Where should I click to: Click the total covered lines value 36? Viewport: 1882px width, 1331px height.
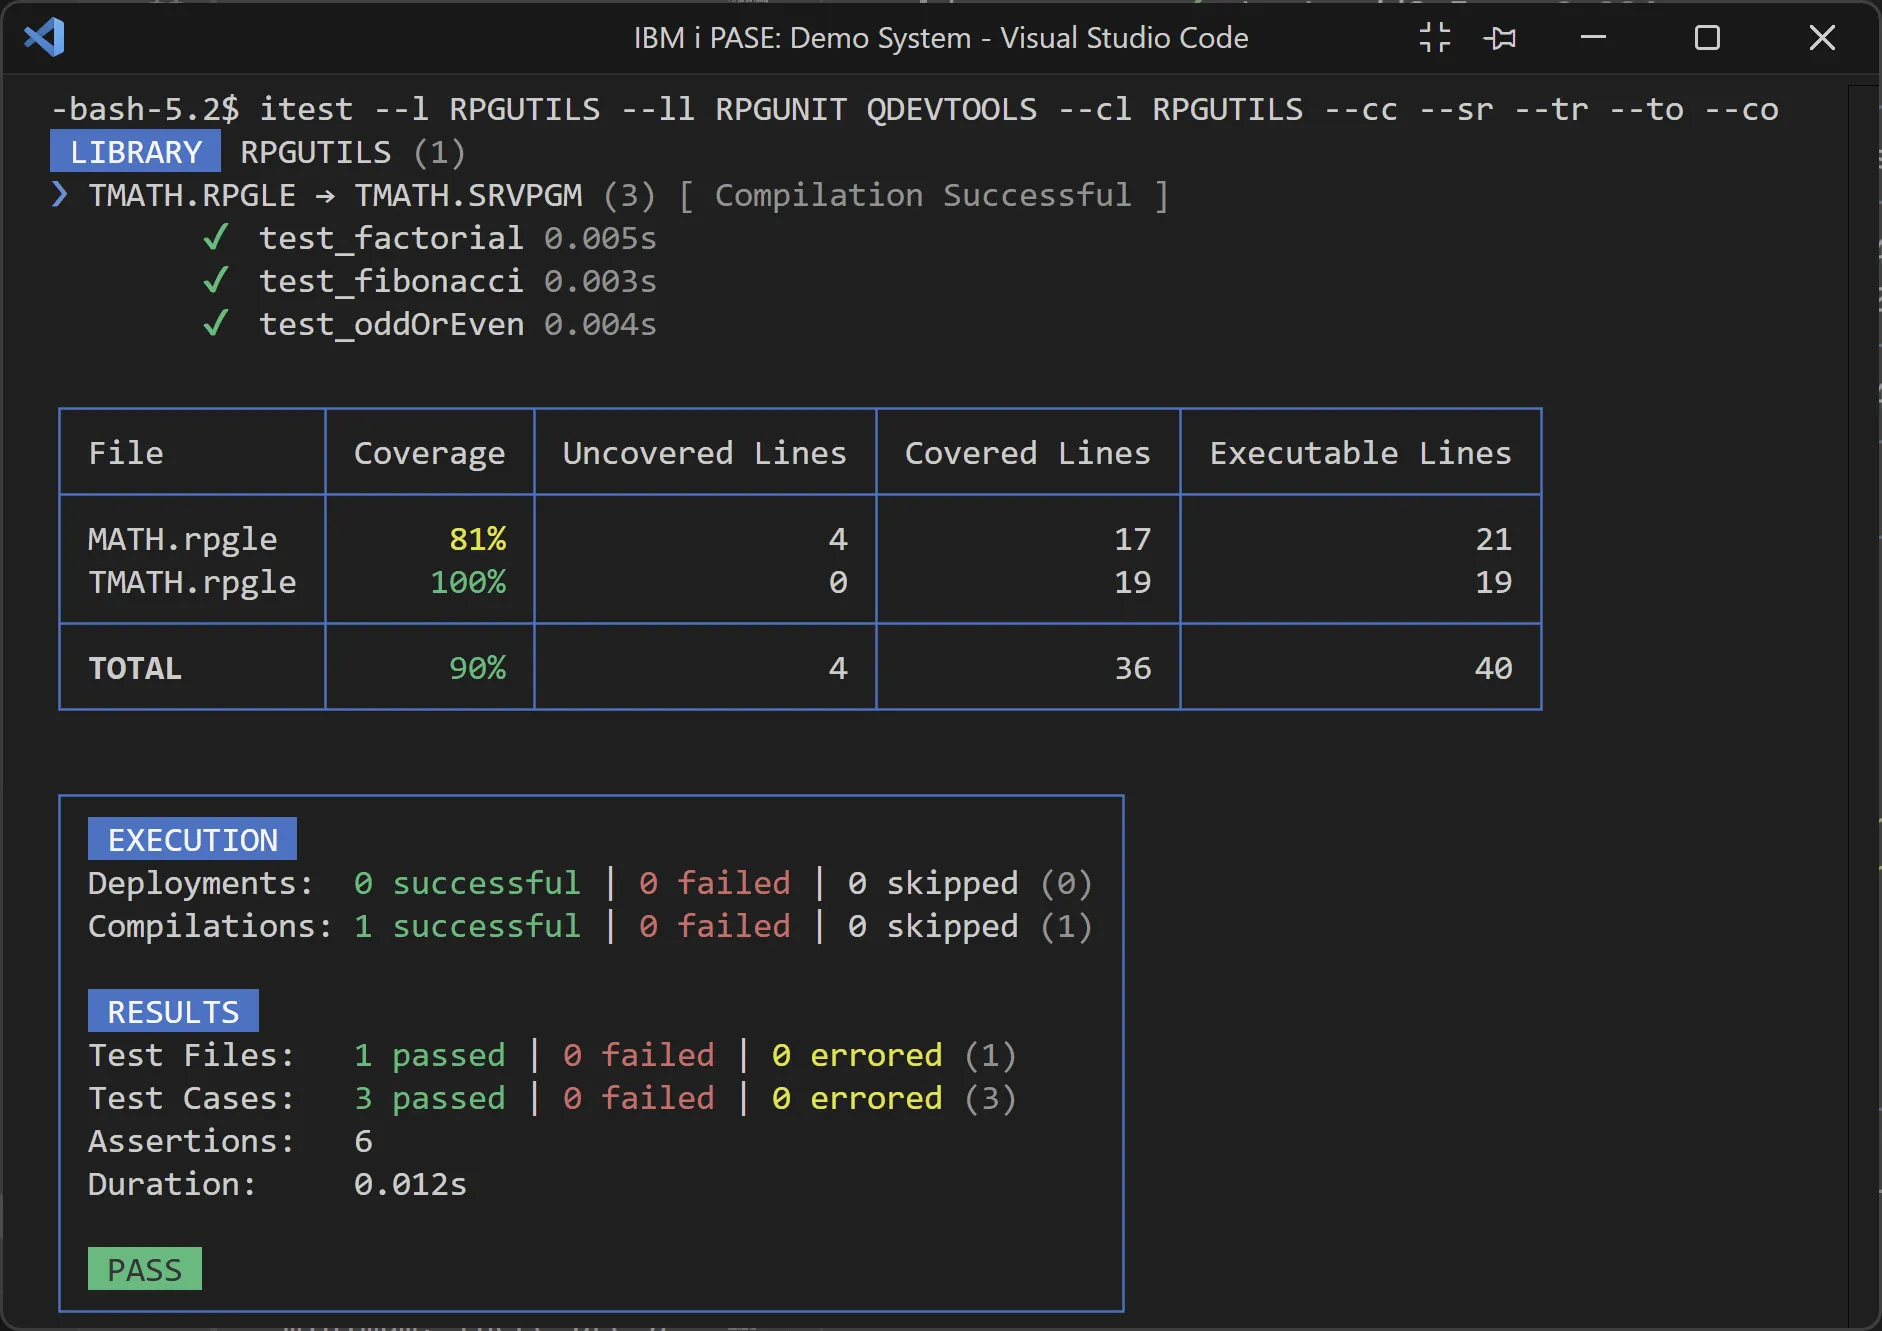pyautogui.click(x=1133, y=668)
